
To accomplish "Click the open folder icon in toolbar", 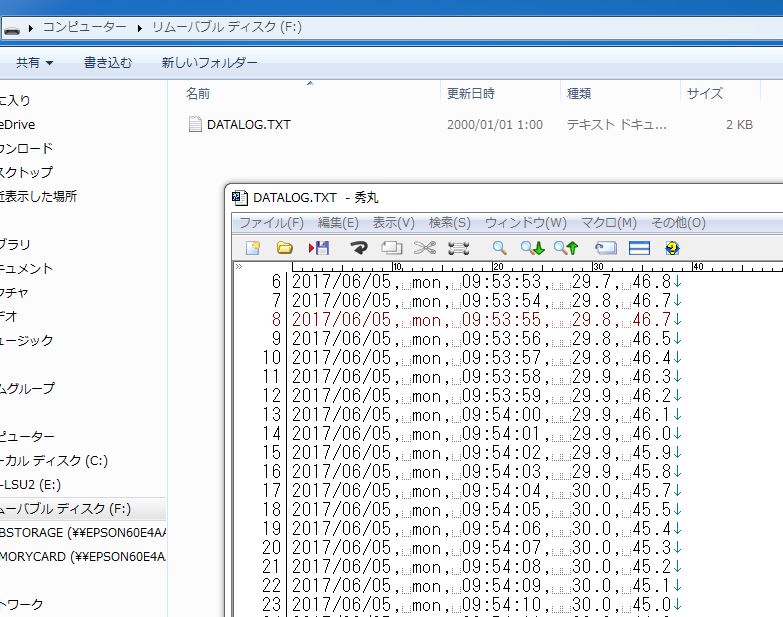I will click(x=285, y=247).
